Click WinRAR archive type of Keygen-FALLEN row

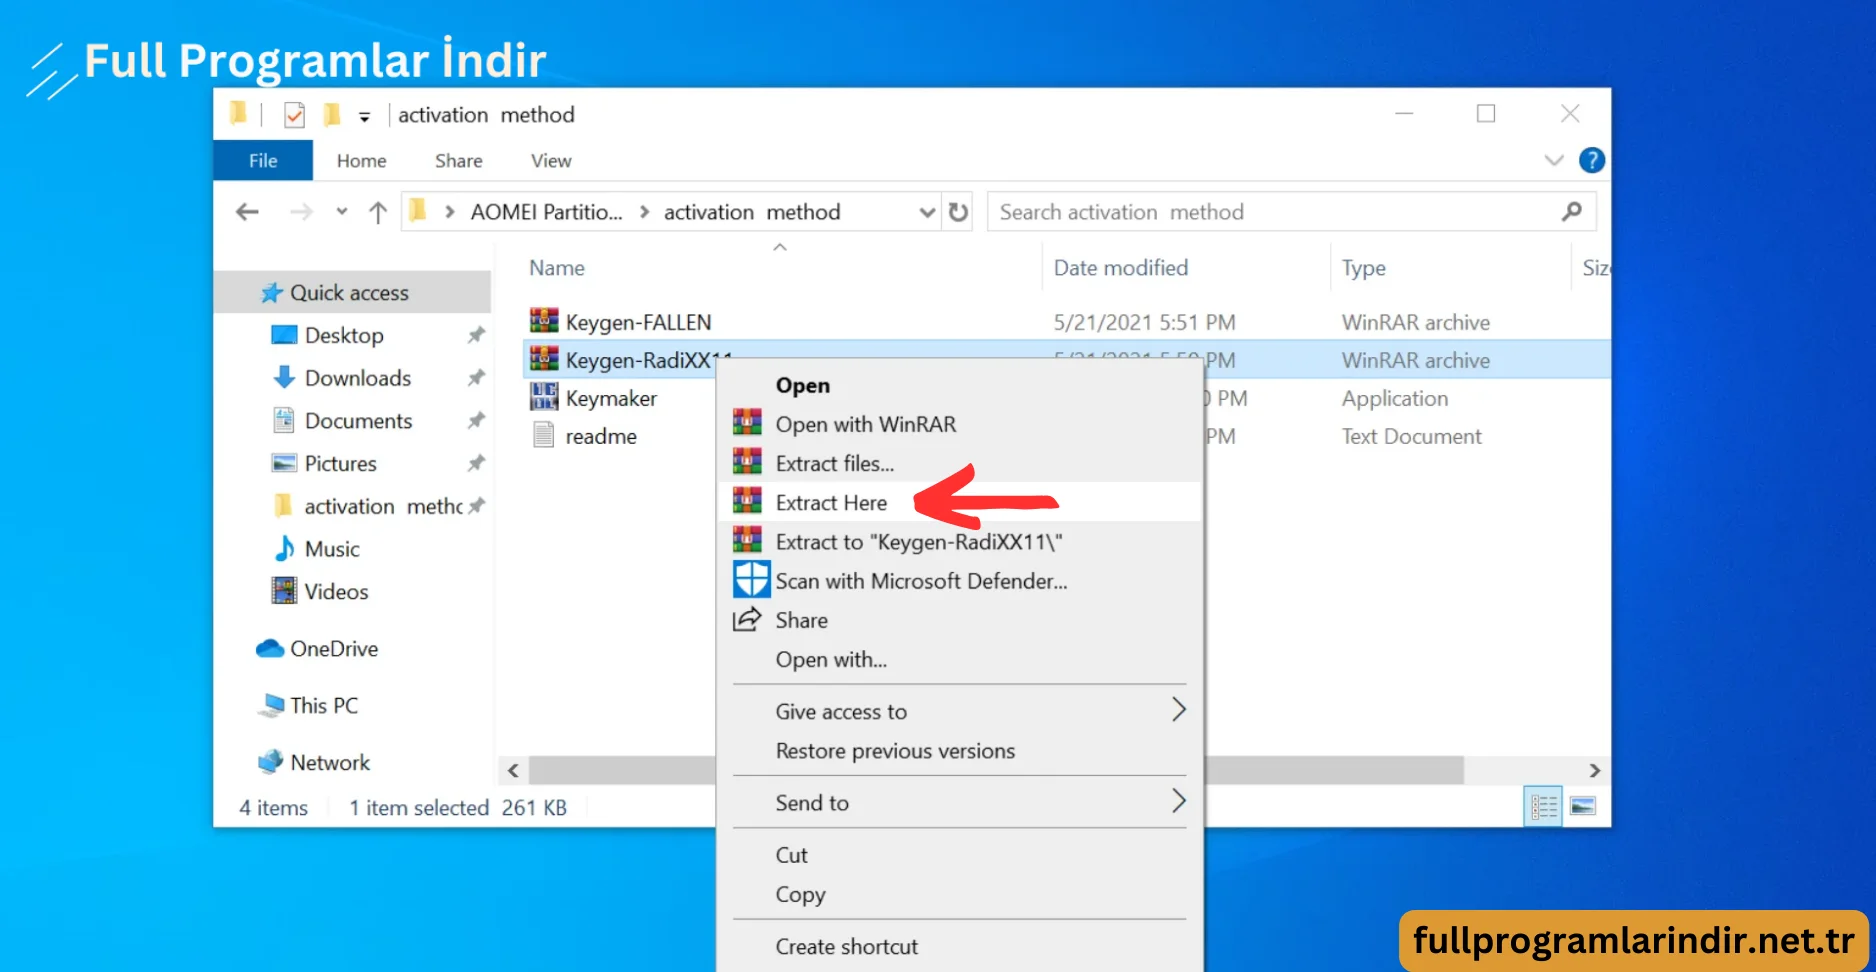[x=1415, y=322]
